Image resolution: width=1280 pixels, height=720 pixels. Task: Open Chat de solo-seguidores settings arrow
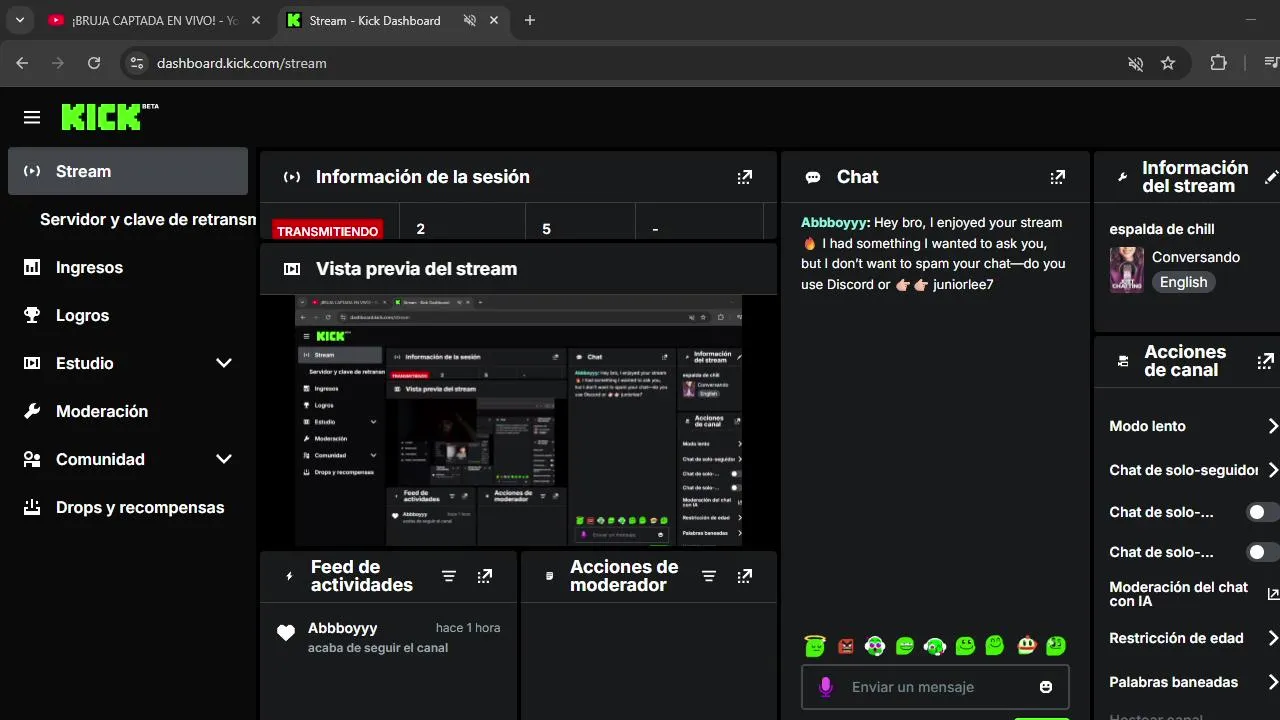tap(1272, 470)
